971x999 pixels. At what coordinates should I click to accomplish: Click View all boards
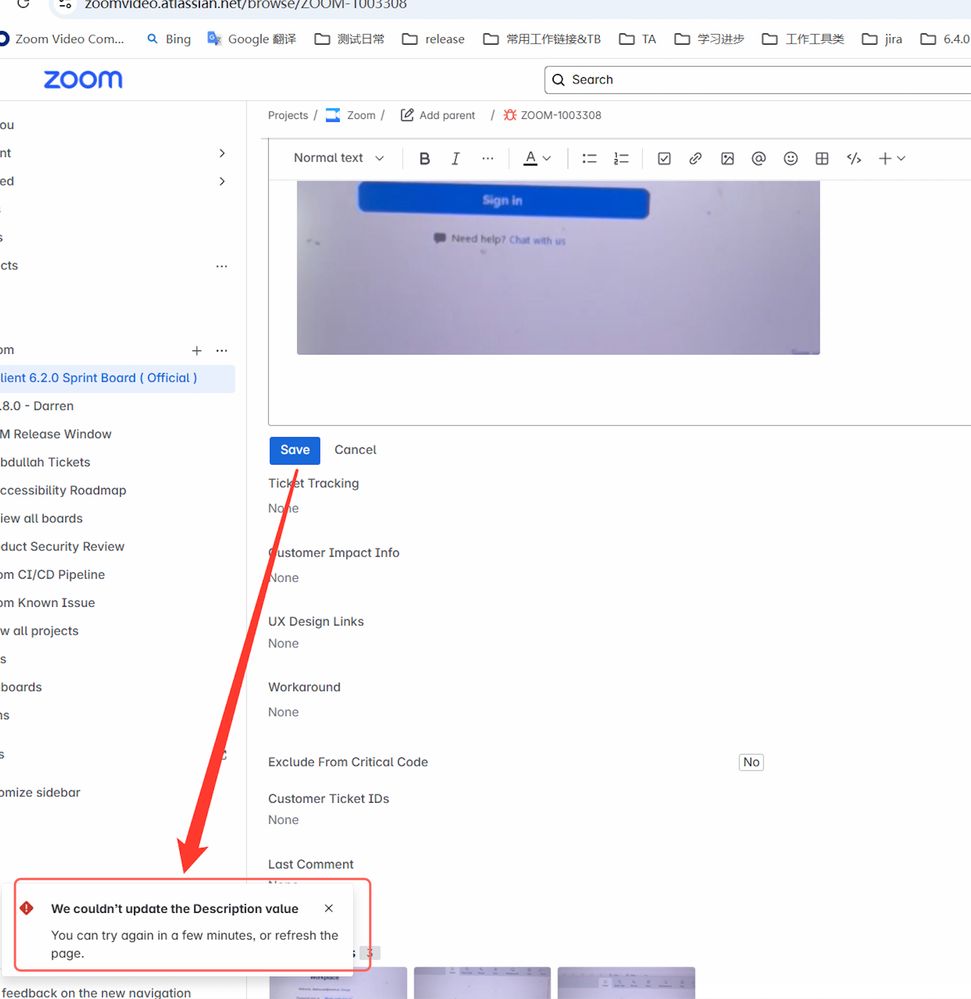click(x=41, y=518)
